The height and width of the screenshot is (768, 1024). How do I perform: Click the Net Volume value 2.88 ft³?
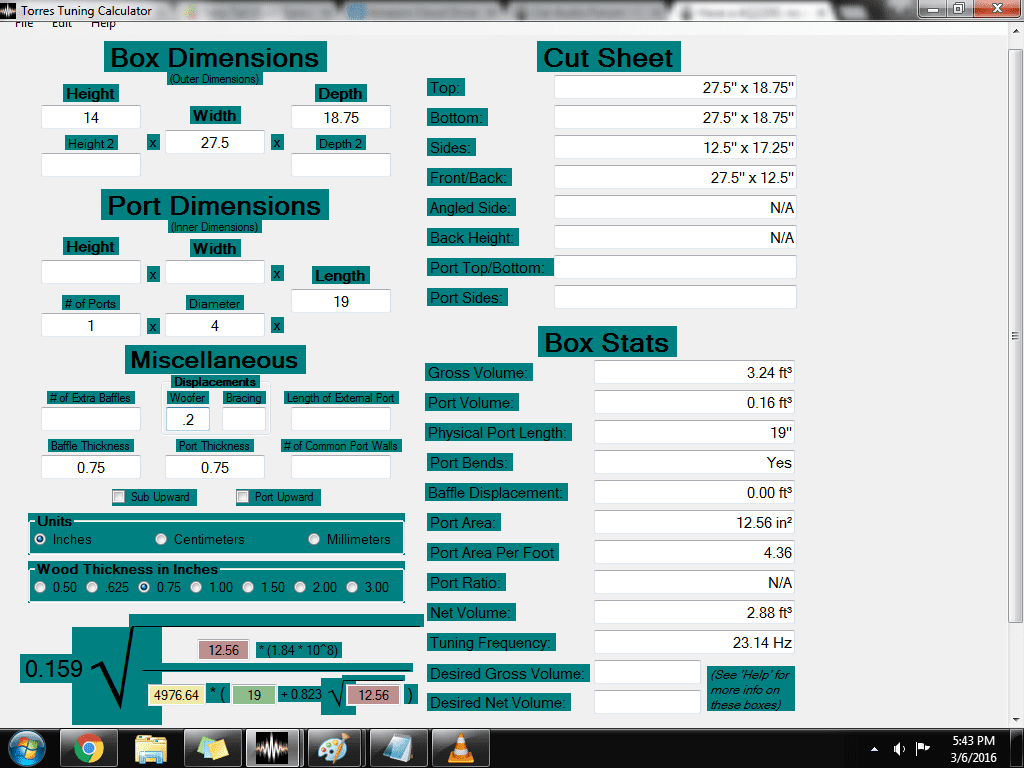[x=694, y=613]
